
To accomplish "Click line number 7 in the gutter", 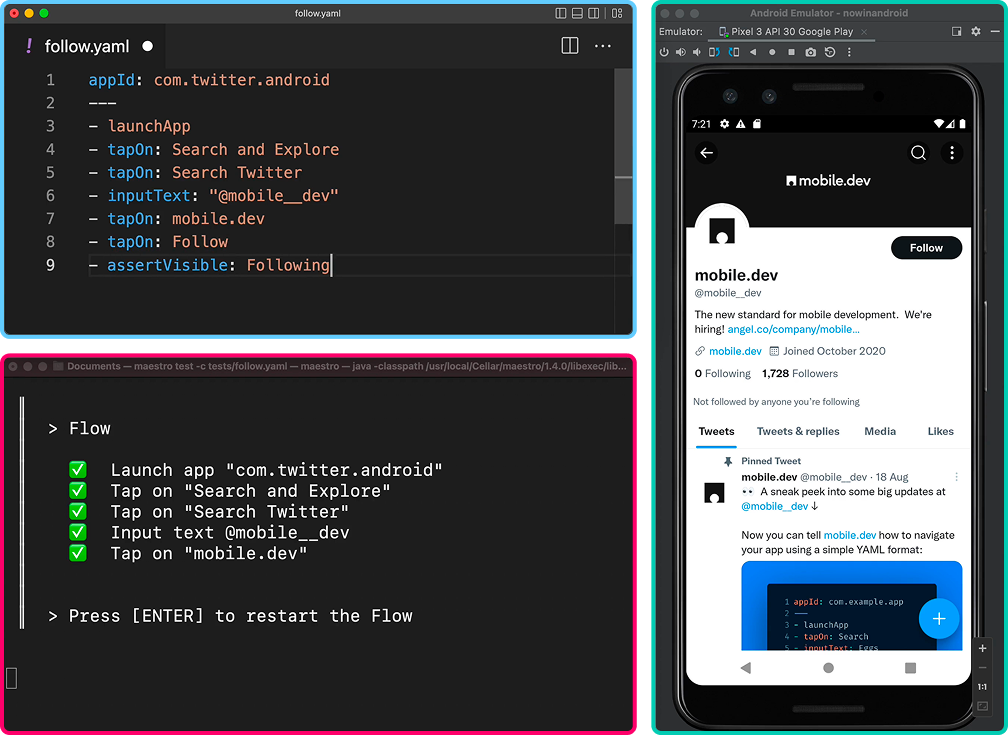I will coord(50,219).
